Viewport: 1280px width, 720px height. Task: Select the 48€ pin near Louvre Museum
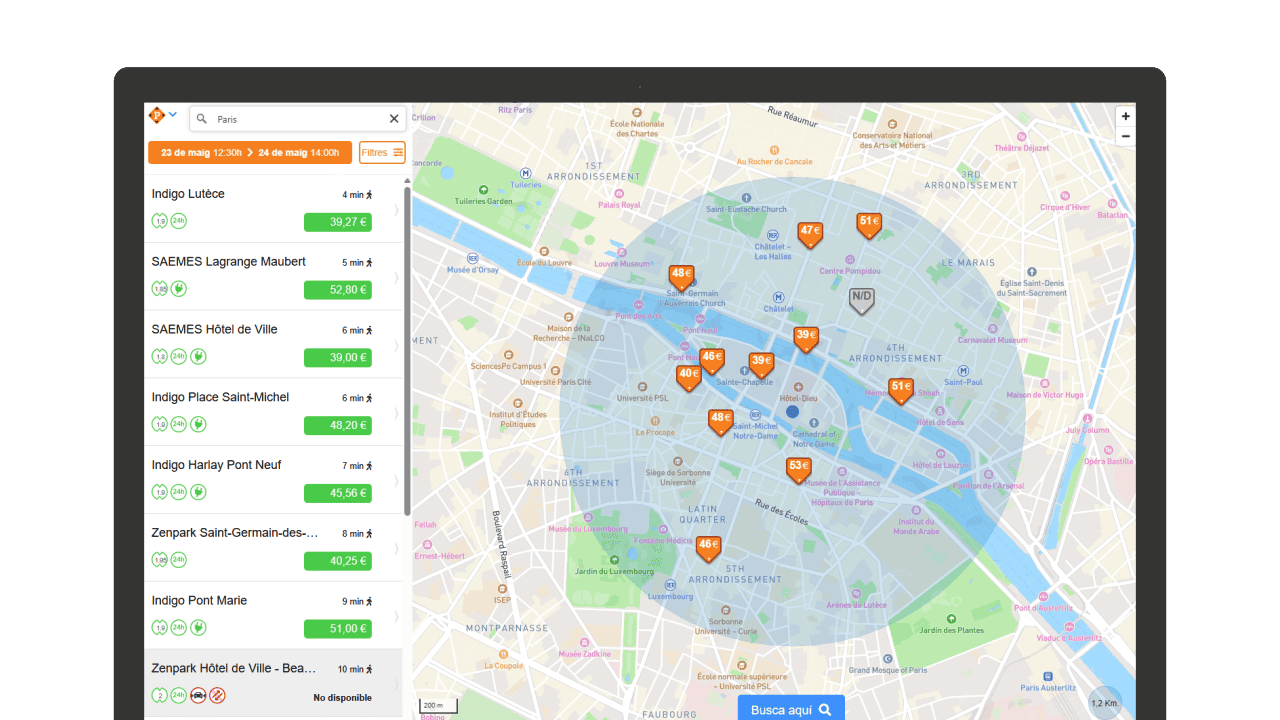coord(682,277)
